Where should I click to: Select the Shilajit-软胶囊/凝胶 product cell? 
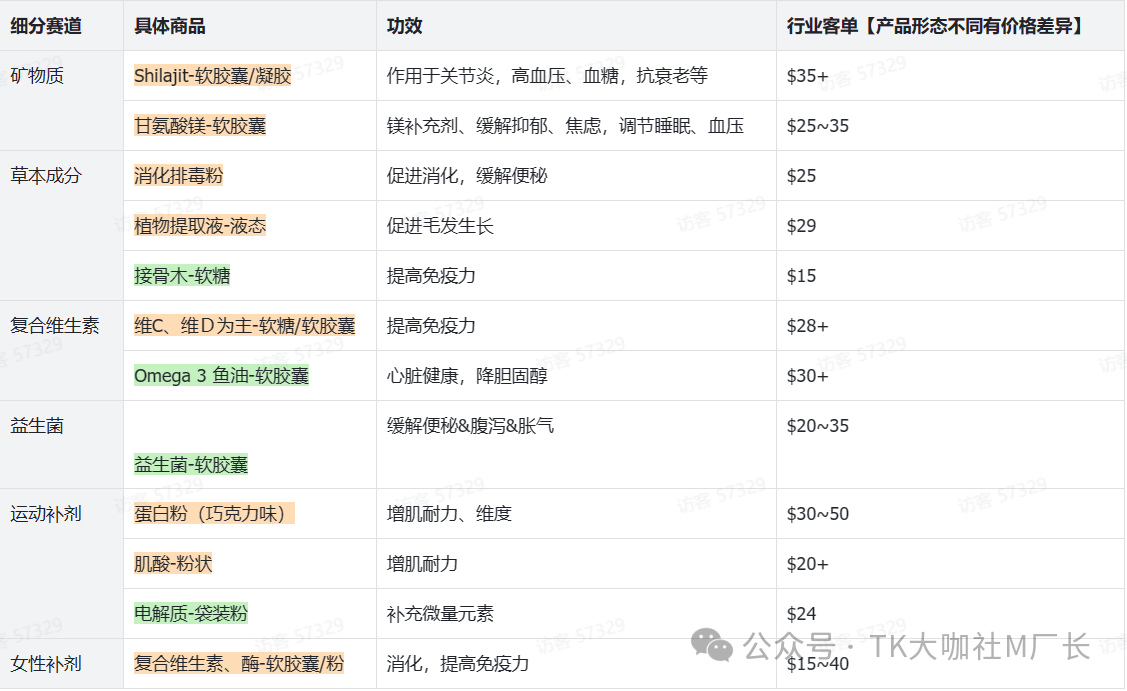pyautogui.click(x=212, y=76)
